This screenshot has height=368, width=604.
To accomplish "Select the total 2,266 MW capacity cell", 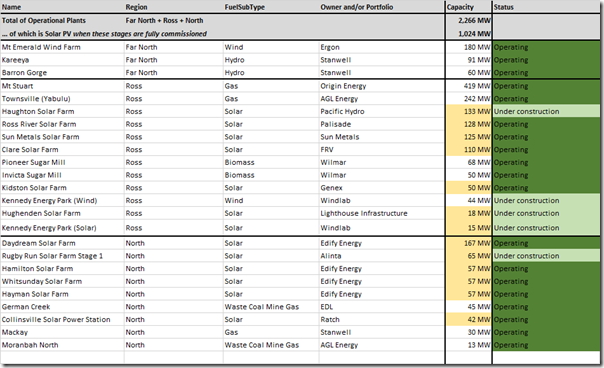I will pos(468,20).
